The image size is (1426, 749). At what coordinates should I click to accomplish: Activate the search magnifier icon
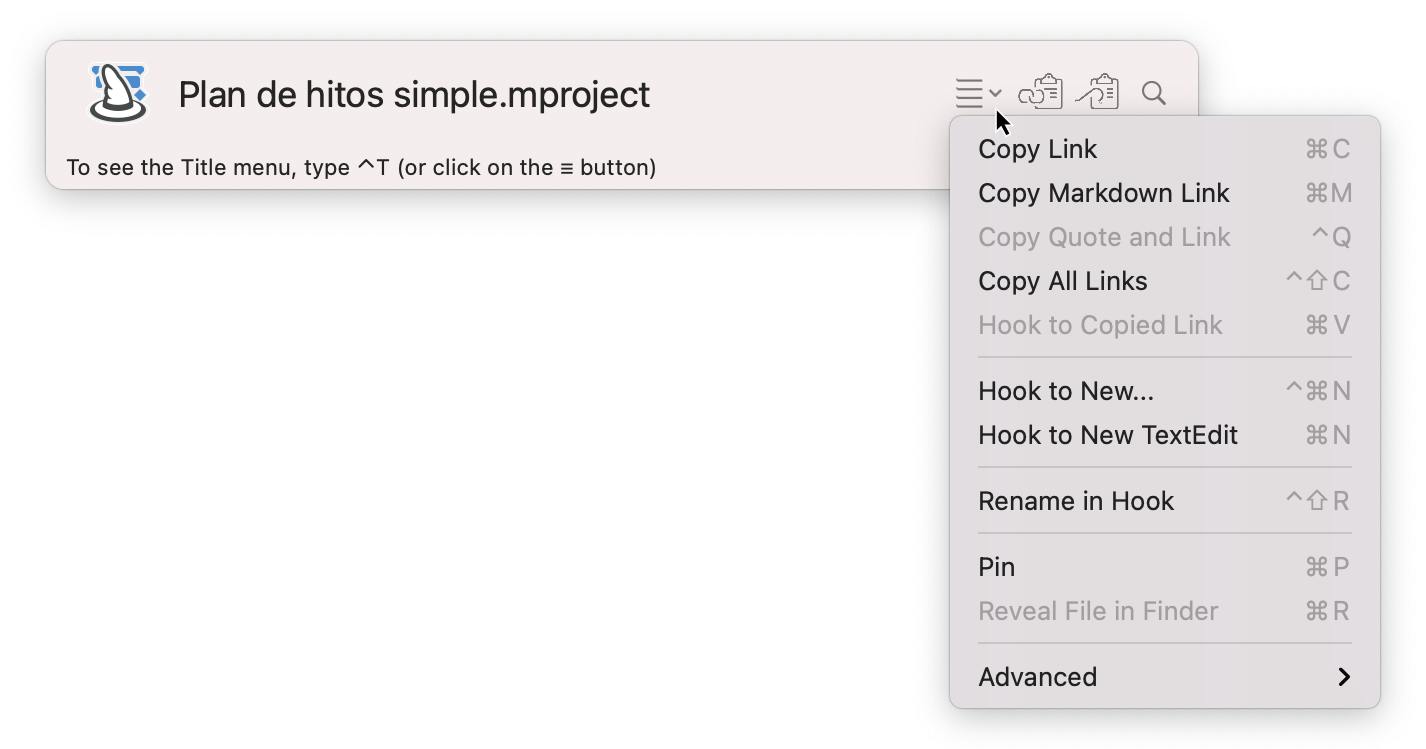tap(1153, 93)
